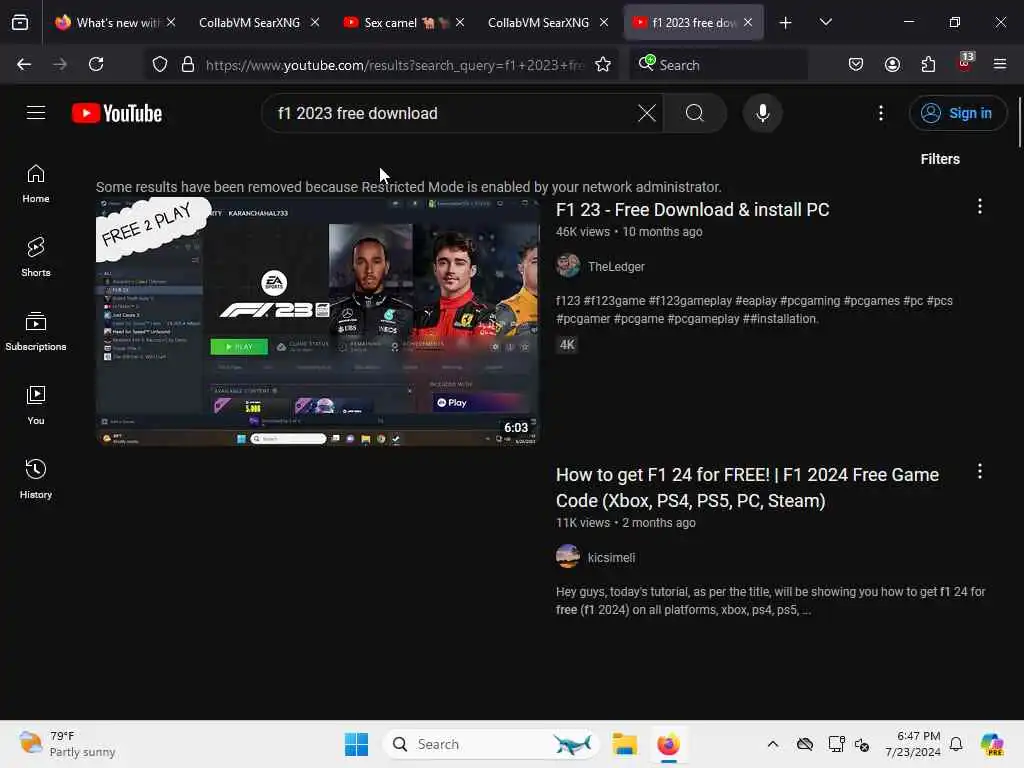The height and width of the screenshot is (768, 1024).
Task: Open History in YouTube sidebar
Action: (x=36, y=479)
